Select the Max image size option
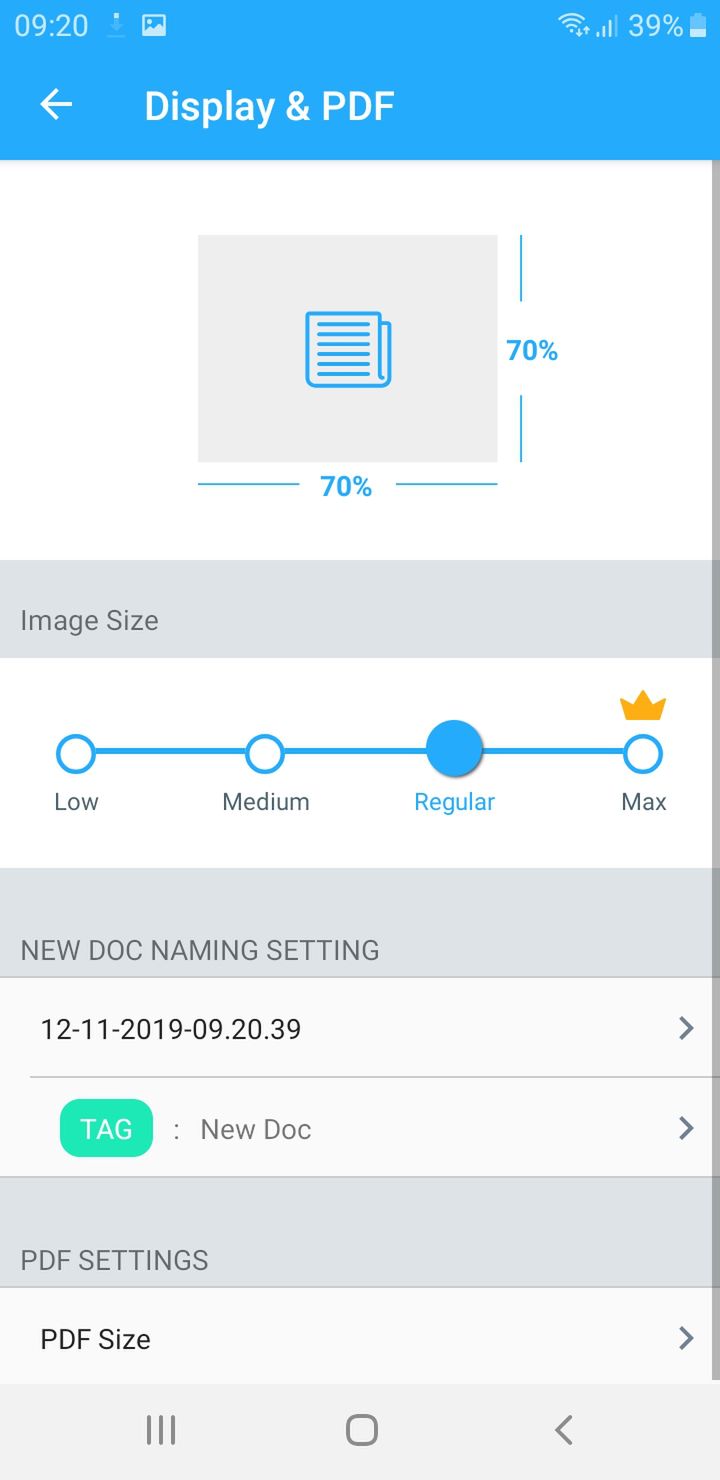This screenshot has height=1480, width=720. click(x=643, y=754)
